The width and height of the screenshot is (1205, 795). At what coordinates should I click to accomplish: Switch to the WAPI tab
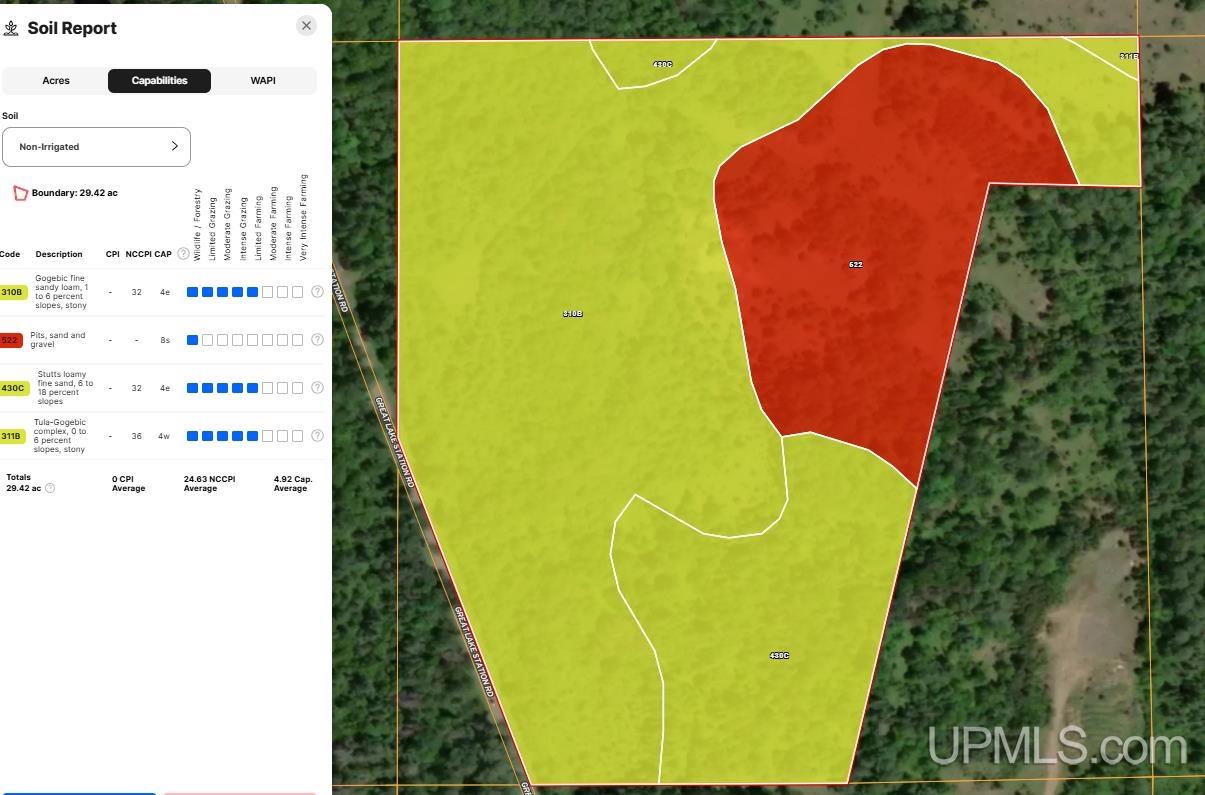point(263,81)
